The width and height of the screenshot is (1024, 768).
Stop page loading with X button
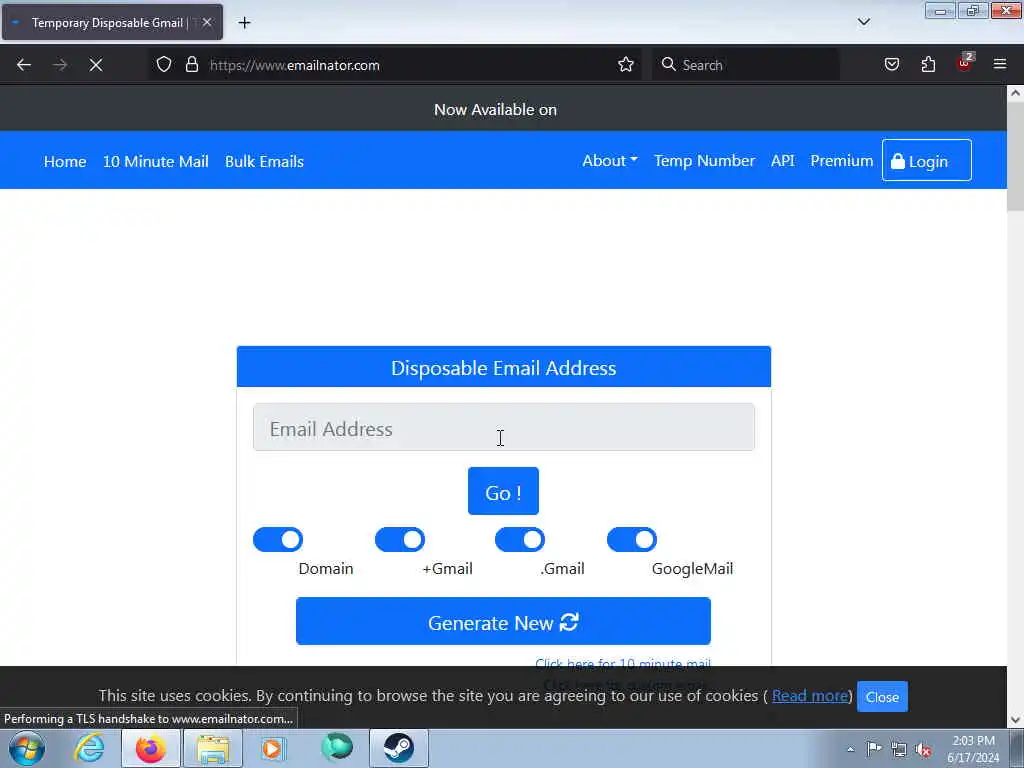pyautogui.click(x=95, y=65)
